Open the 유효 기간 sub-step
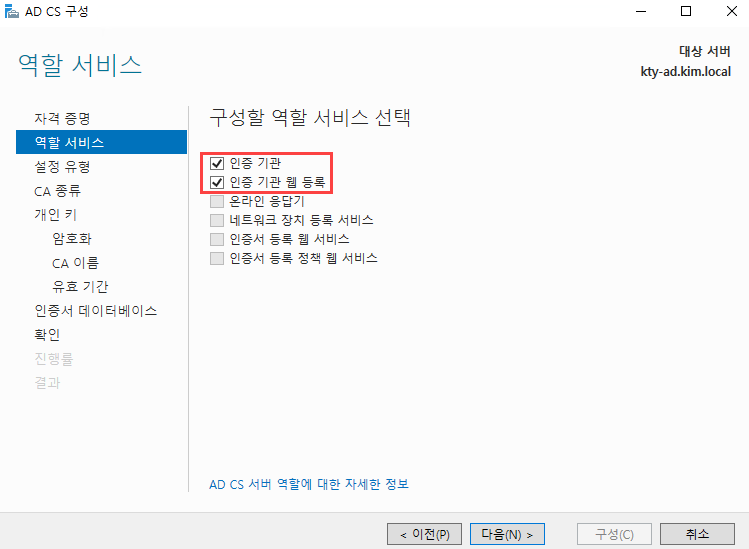 click(x=80, y=286)
